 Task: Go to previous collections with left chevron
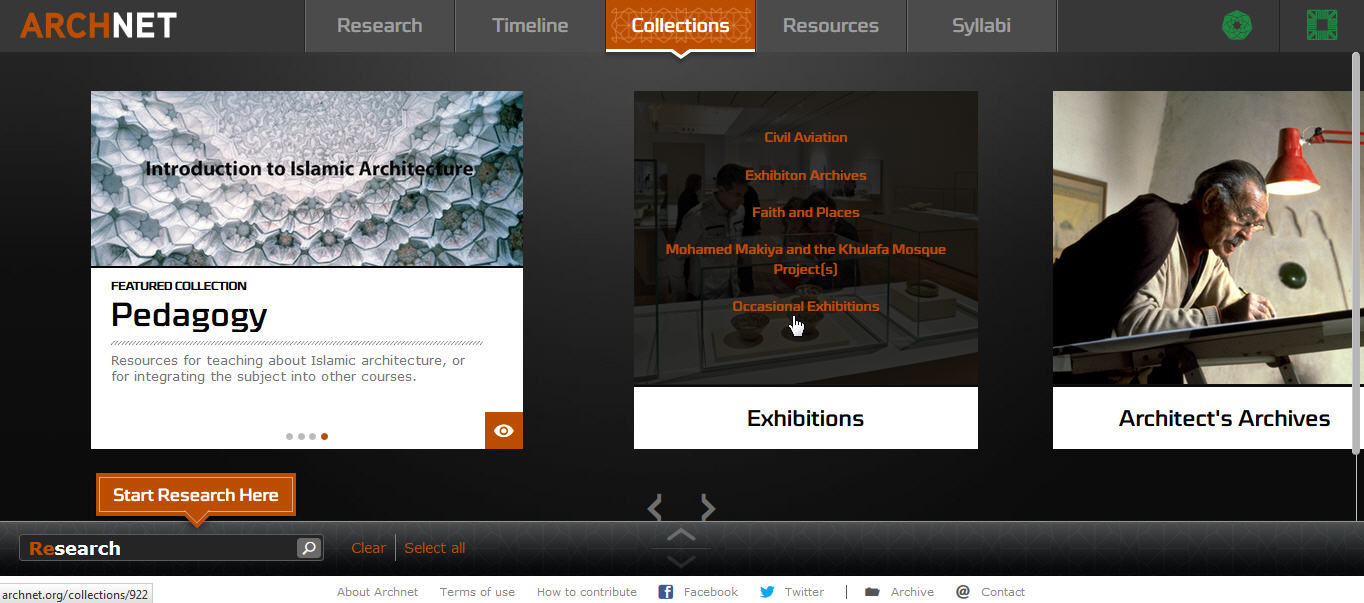(655, 509)
